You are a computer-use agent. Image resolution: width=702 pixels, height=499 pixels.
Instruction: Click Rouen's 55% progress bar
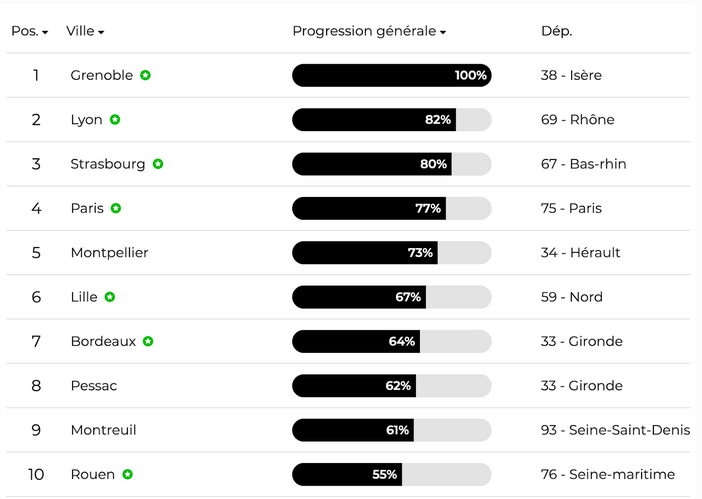pyautogui.click(x=391, y=474)
